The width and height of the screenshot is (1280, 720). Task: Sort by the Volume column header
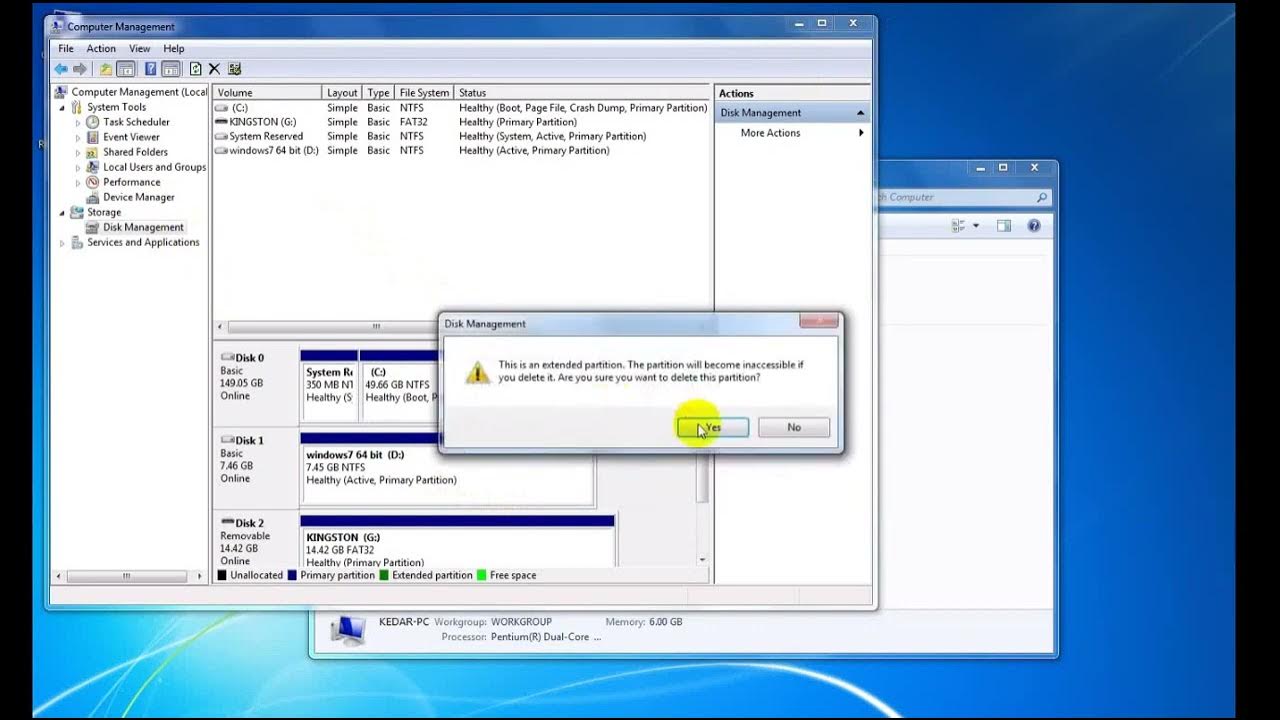coord(267,92)
